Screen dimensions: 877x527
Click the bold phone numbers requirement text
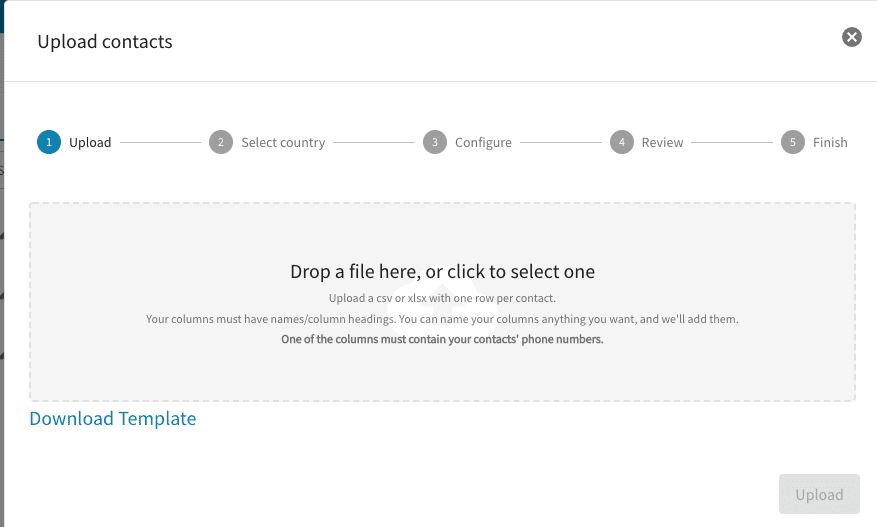pyautogui.click(x=442, y=339)
